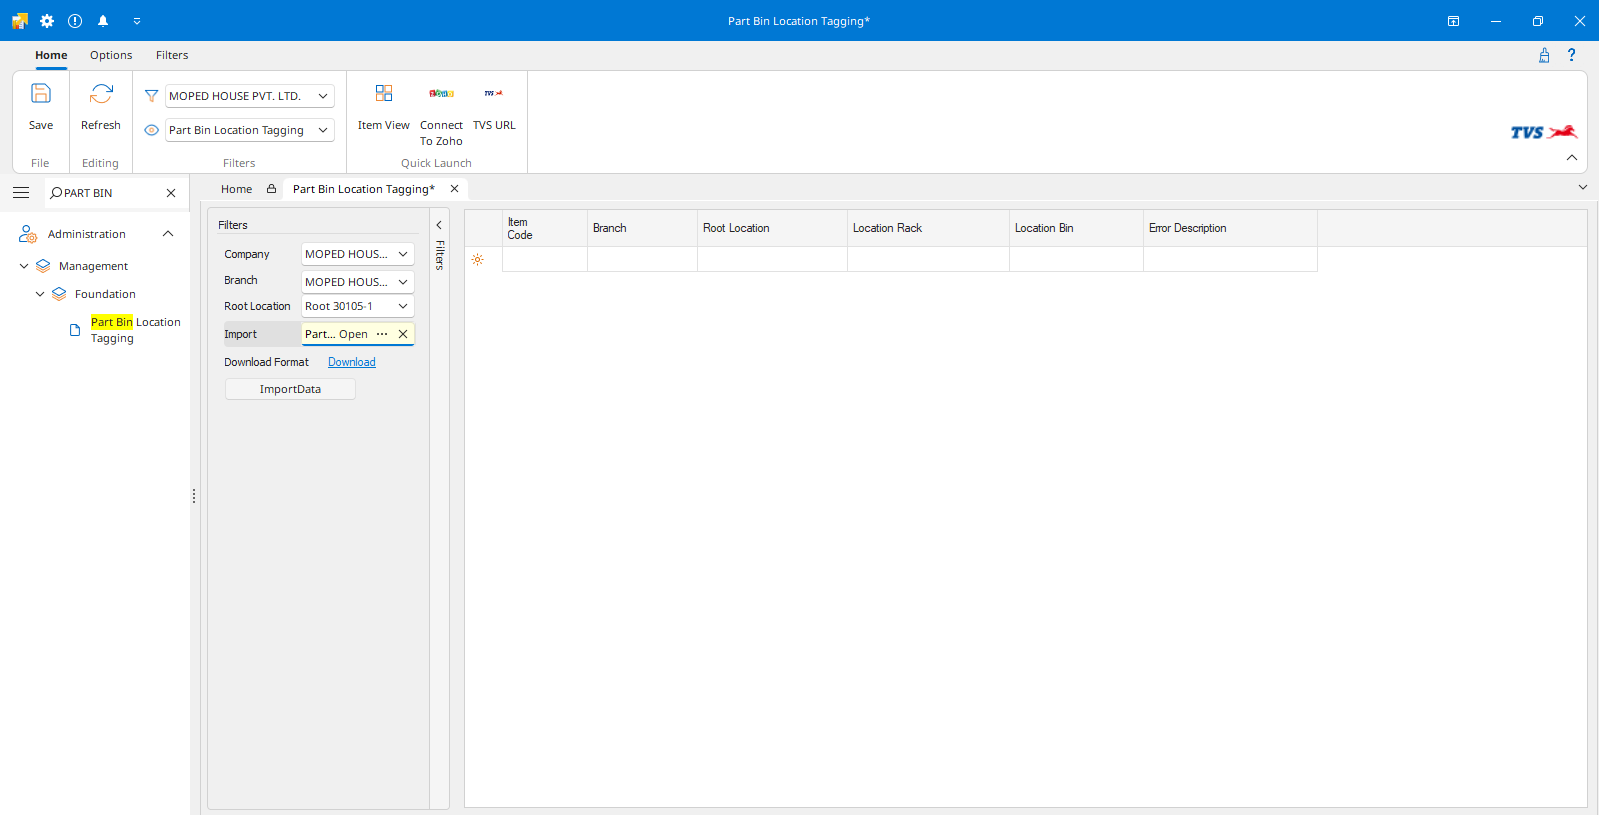Open the notifications bell
Viewport: 1599px width, 815px height.
pos(103,21)
